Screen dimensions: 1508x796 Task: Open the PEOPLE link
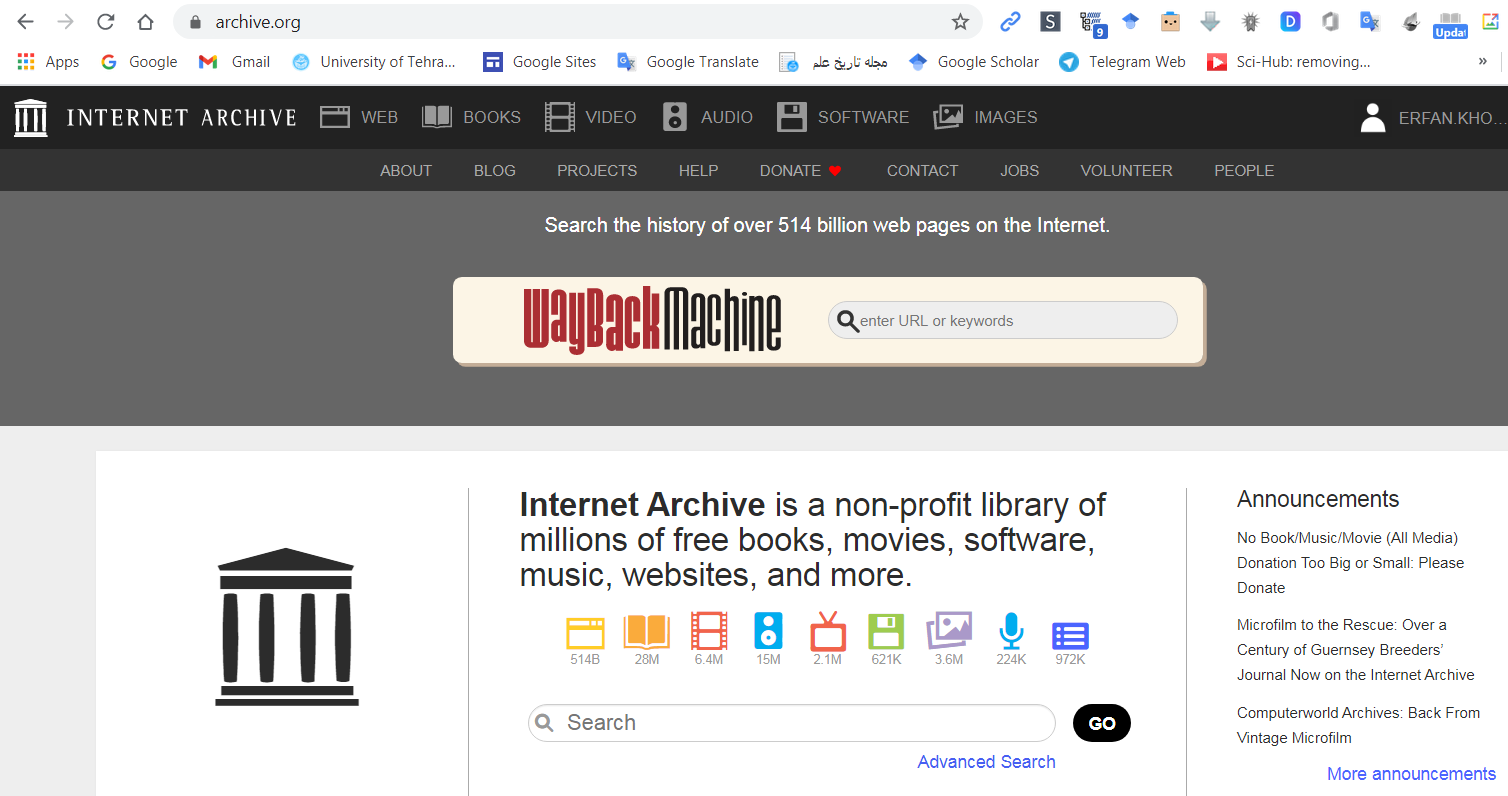(1244, 171)
